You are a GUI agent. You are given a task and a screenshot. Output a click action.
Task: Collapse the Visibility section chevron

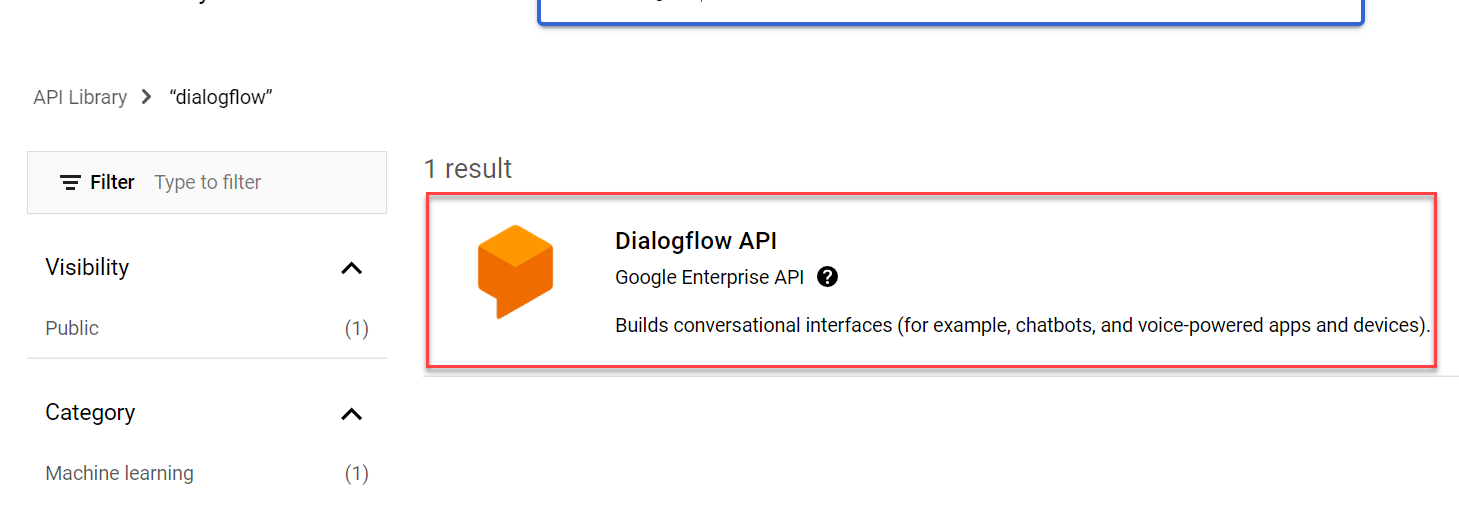pos(351,268)
